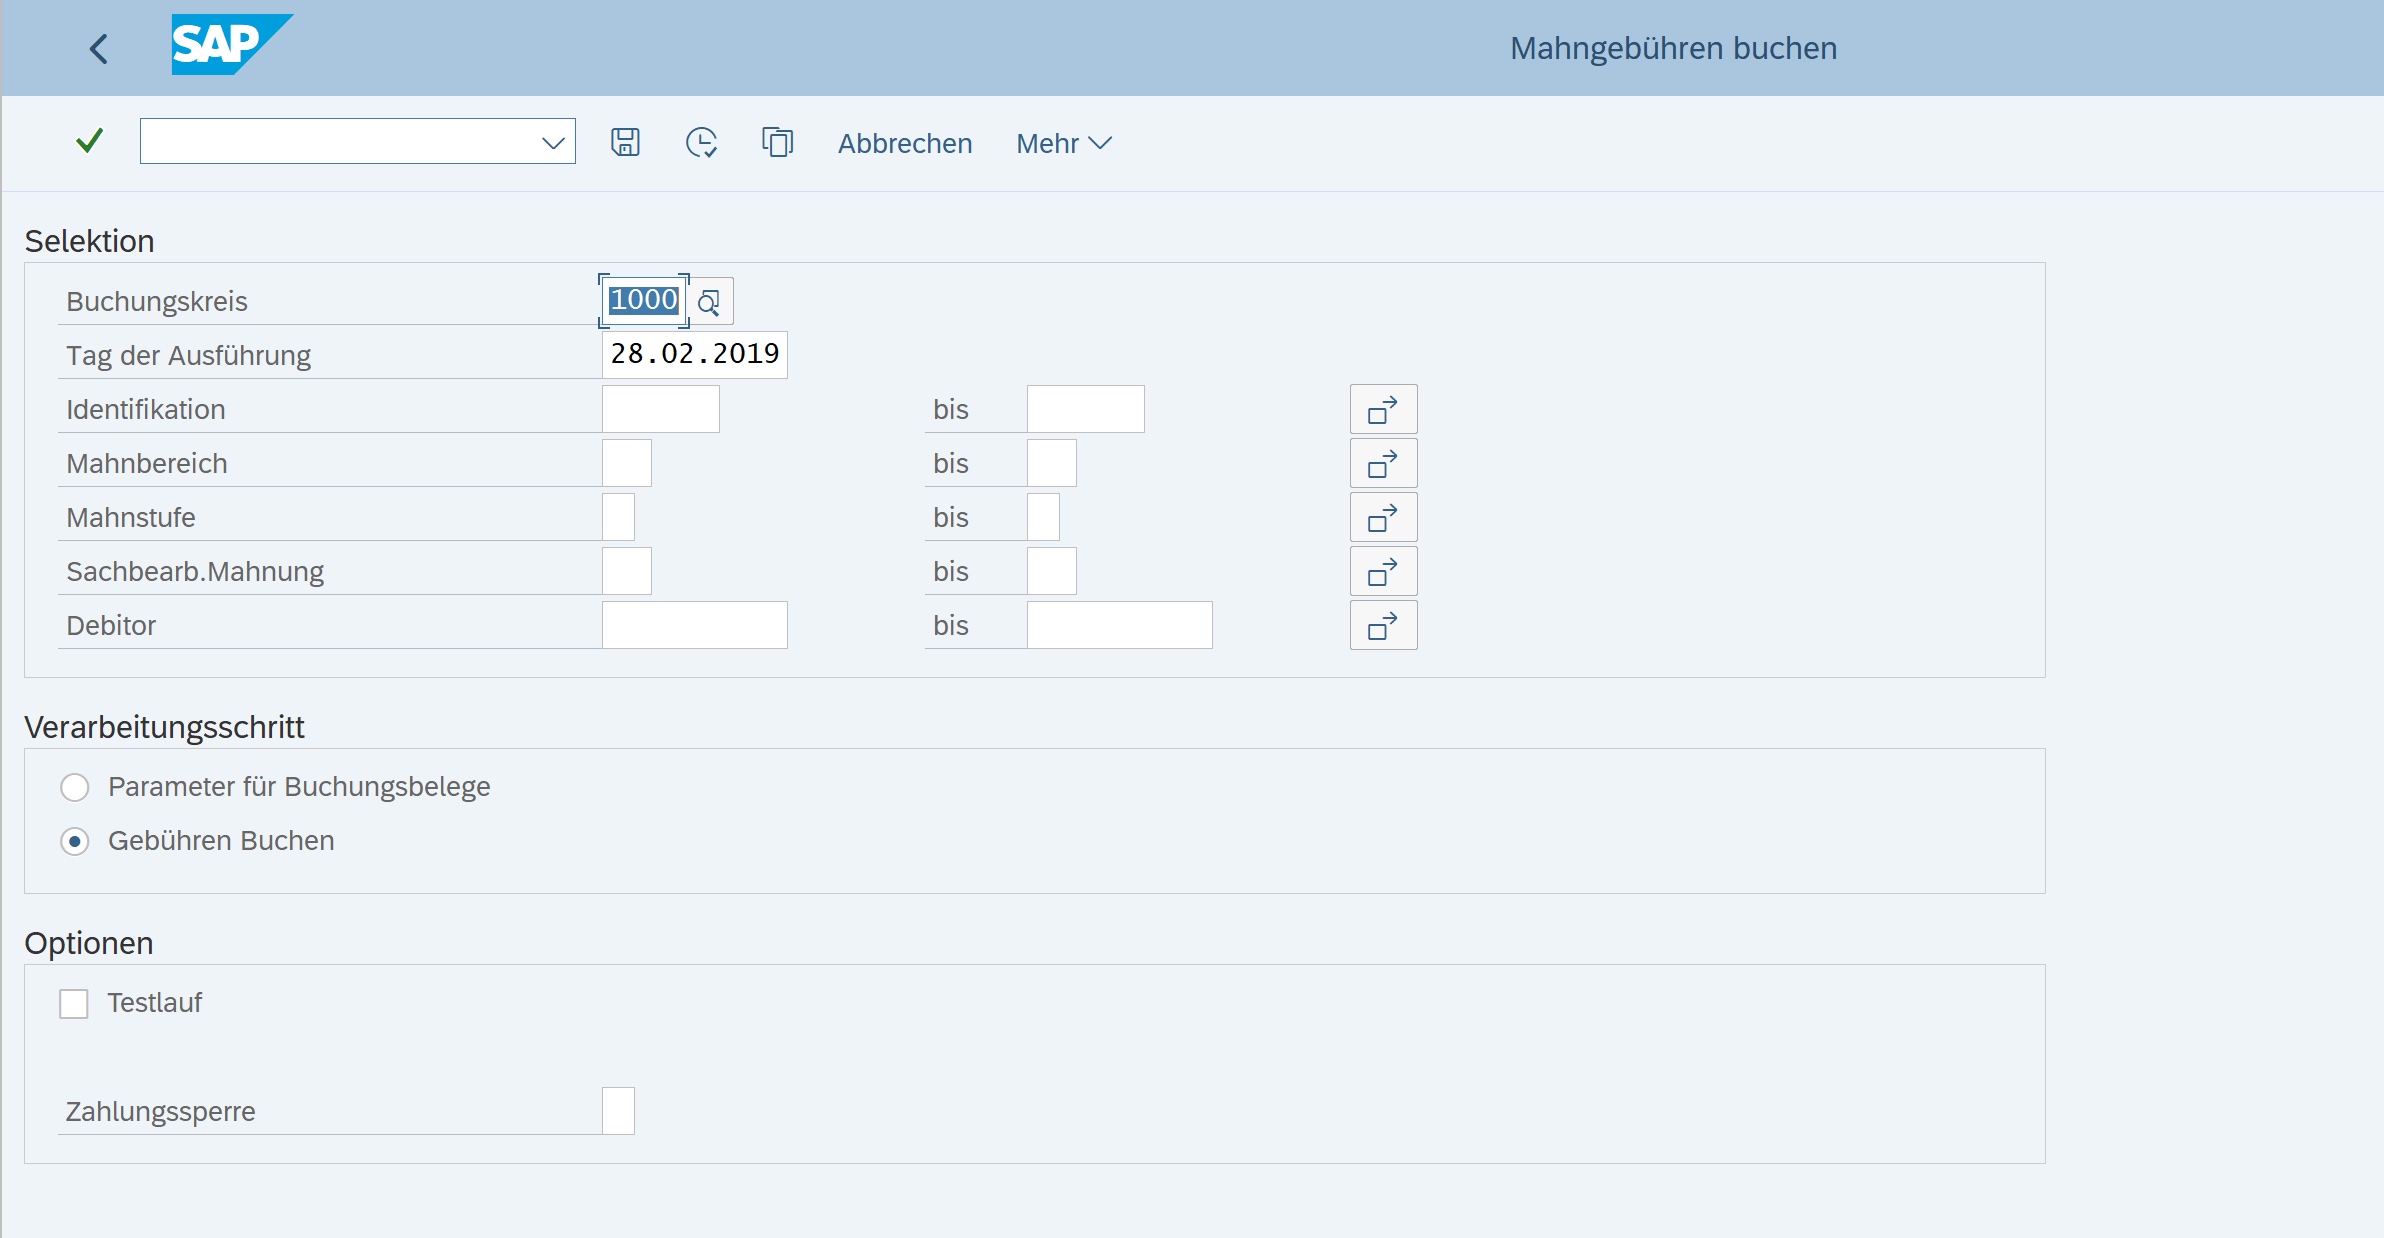The width and height of the screenshot is (2384, 1238).
Task: Open the Mehr menu
Action: click(1063, 143)
